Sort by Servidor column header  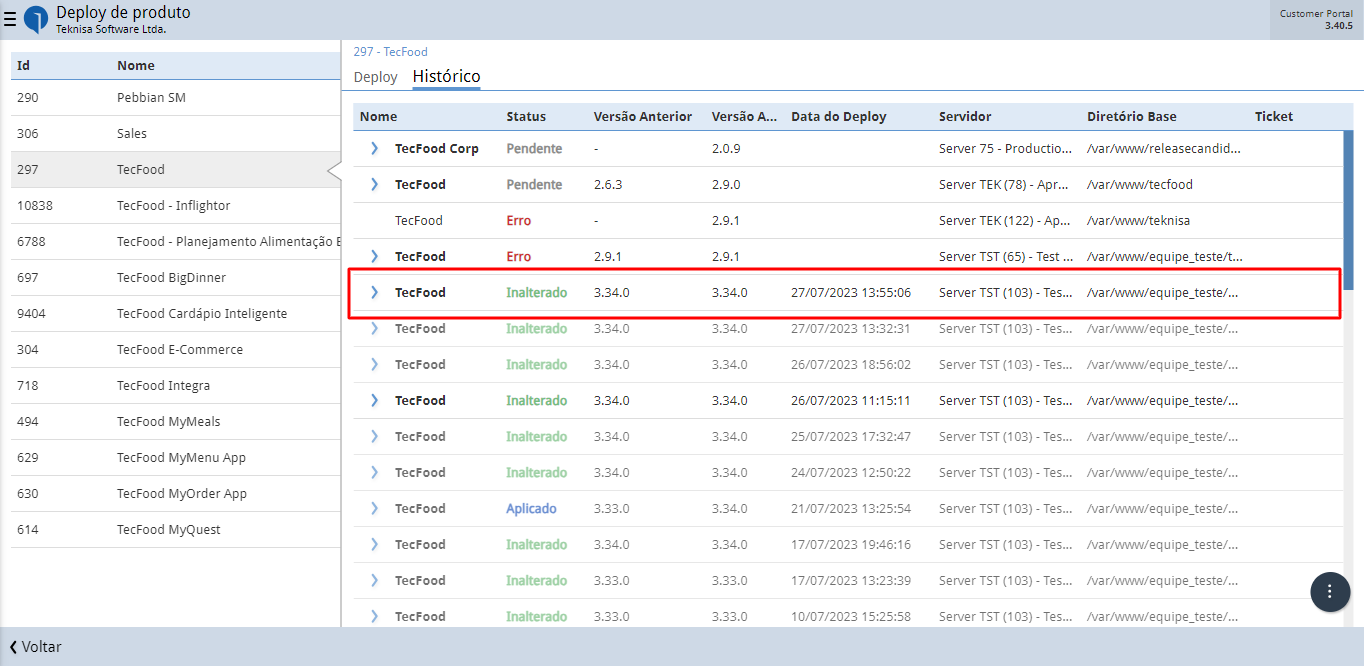[x=965, y=116]
